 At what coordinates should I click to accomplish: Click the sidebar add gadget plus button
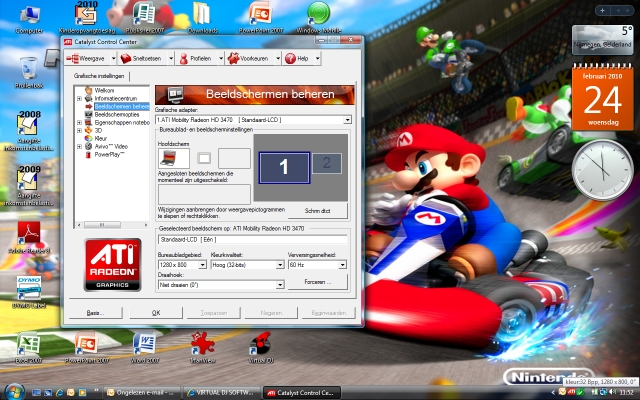tap(602, 11)
